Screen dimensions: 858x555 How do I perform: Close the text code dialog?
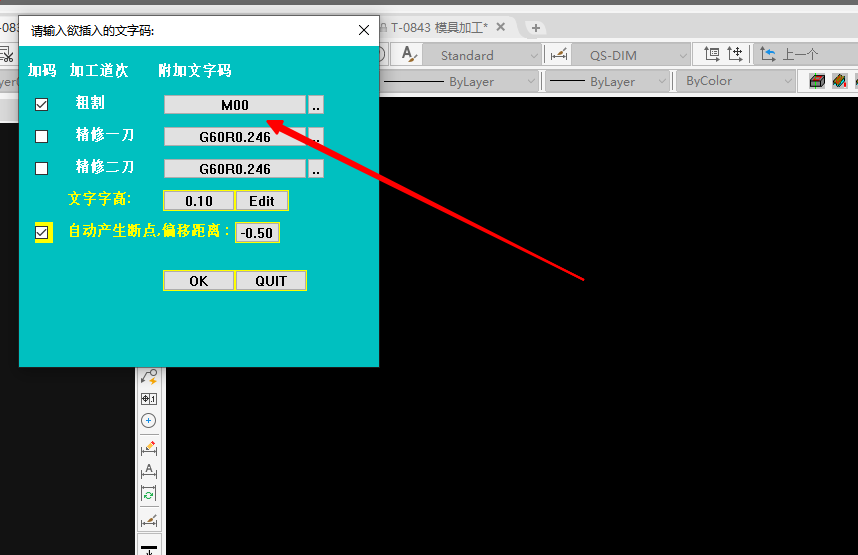(x=364, y=30)
